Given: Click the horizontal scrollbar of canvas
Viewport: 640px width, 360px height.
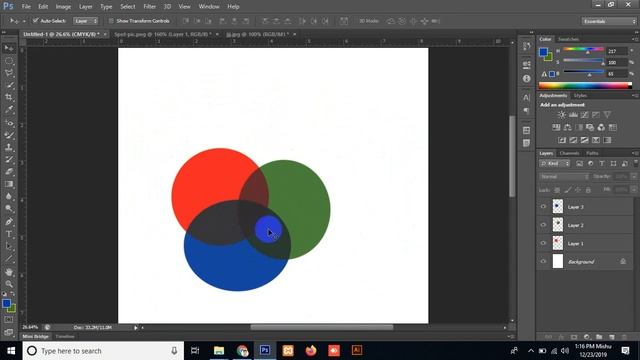Looking at the screenshot, I should pos(322,327).
